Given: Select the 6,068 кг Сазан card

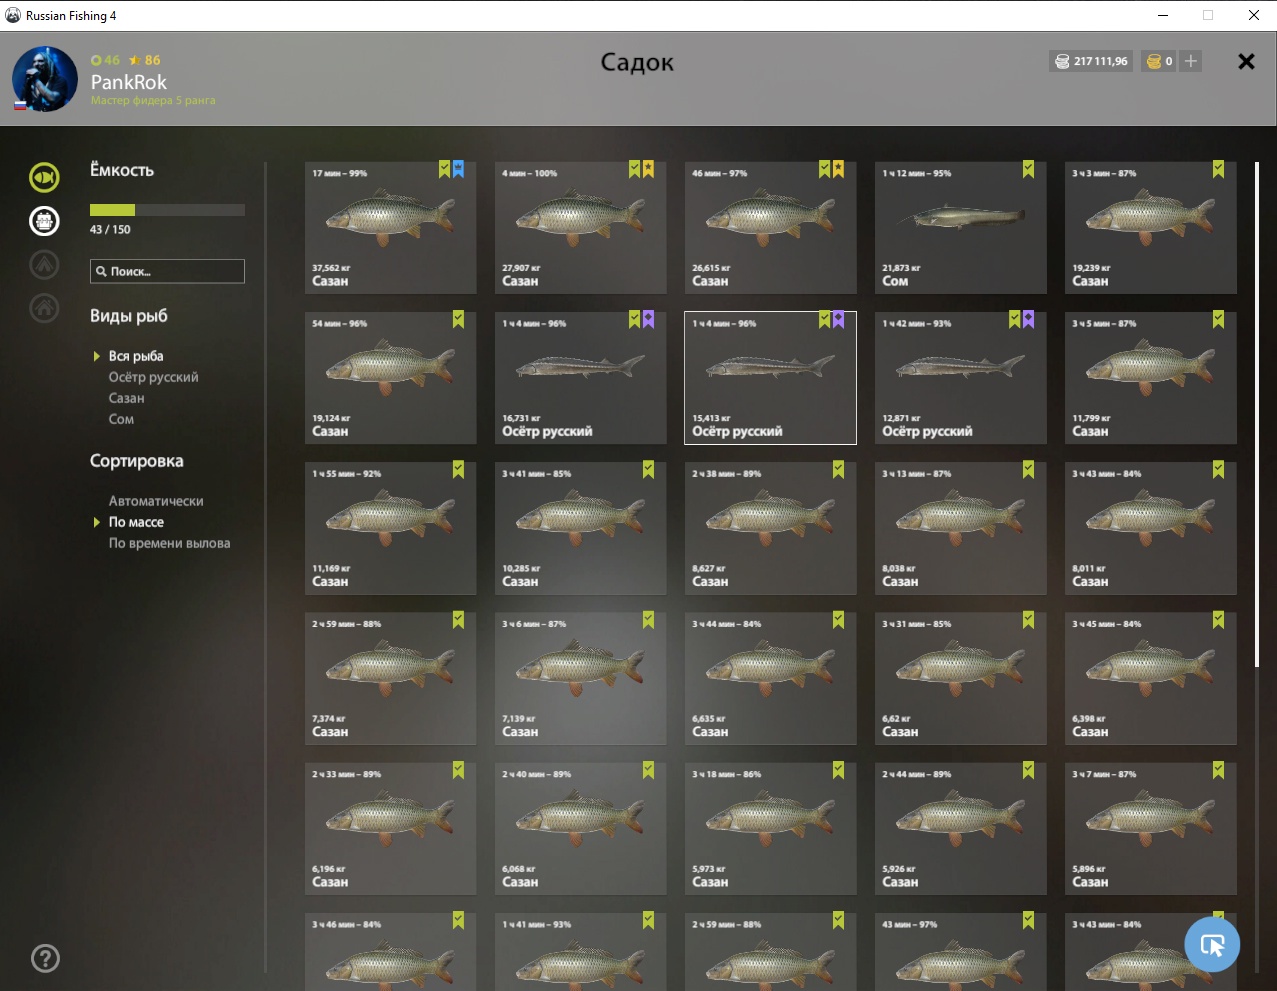Looking at the screenshot, I should coord(580,829).
